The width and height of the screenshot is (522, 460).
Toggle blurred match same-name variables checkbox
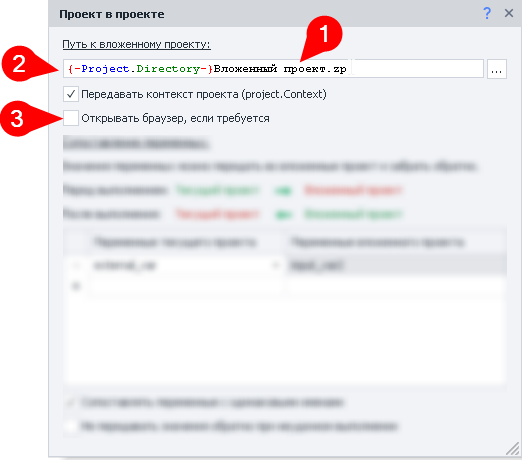(x=71, y=403)
